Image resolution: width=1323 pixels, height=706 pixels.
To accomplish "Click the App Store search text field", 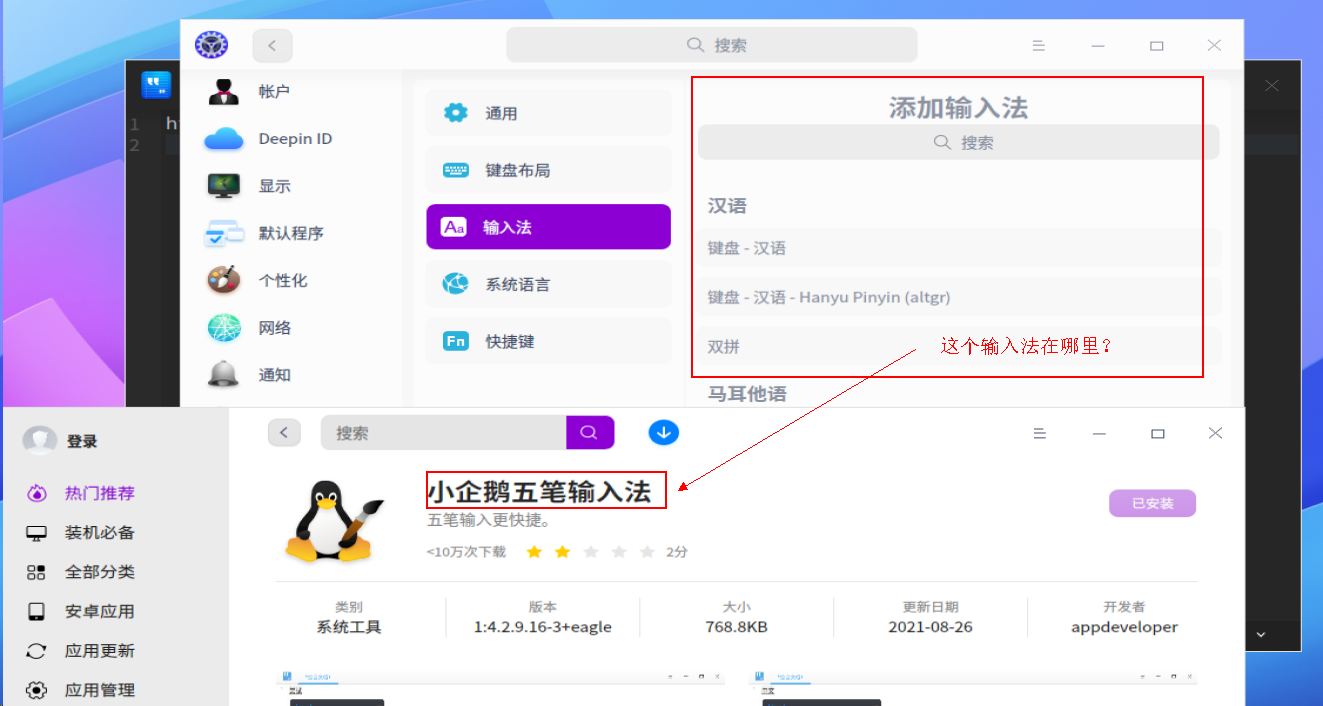I will (x=444, y=433).
